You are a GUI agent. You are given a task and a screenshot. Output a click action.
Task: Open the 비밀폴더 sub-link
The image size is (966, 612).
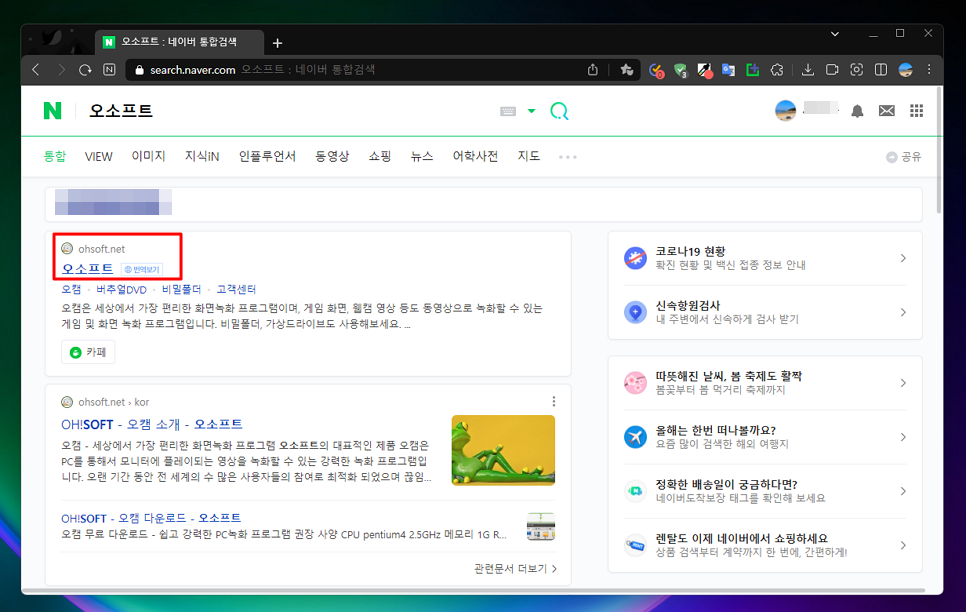coord(182,289)
